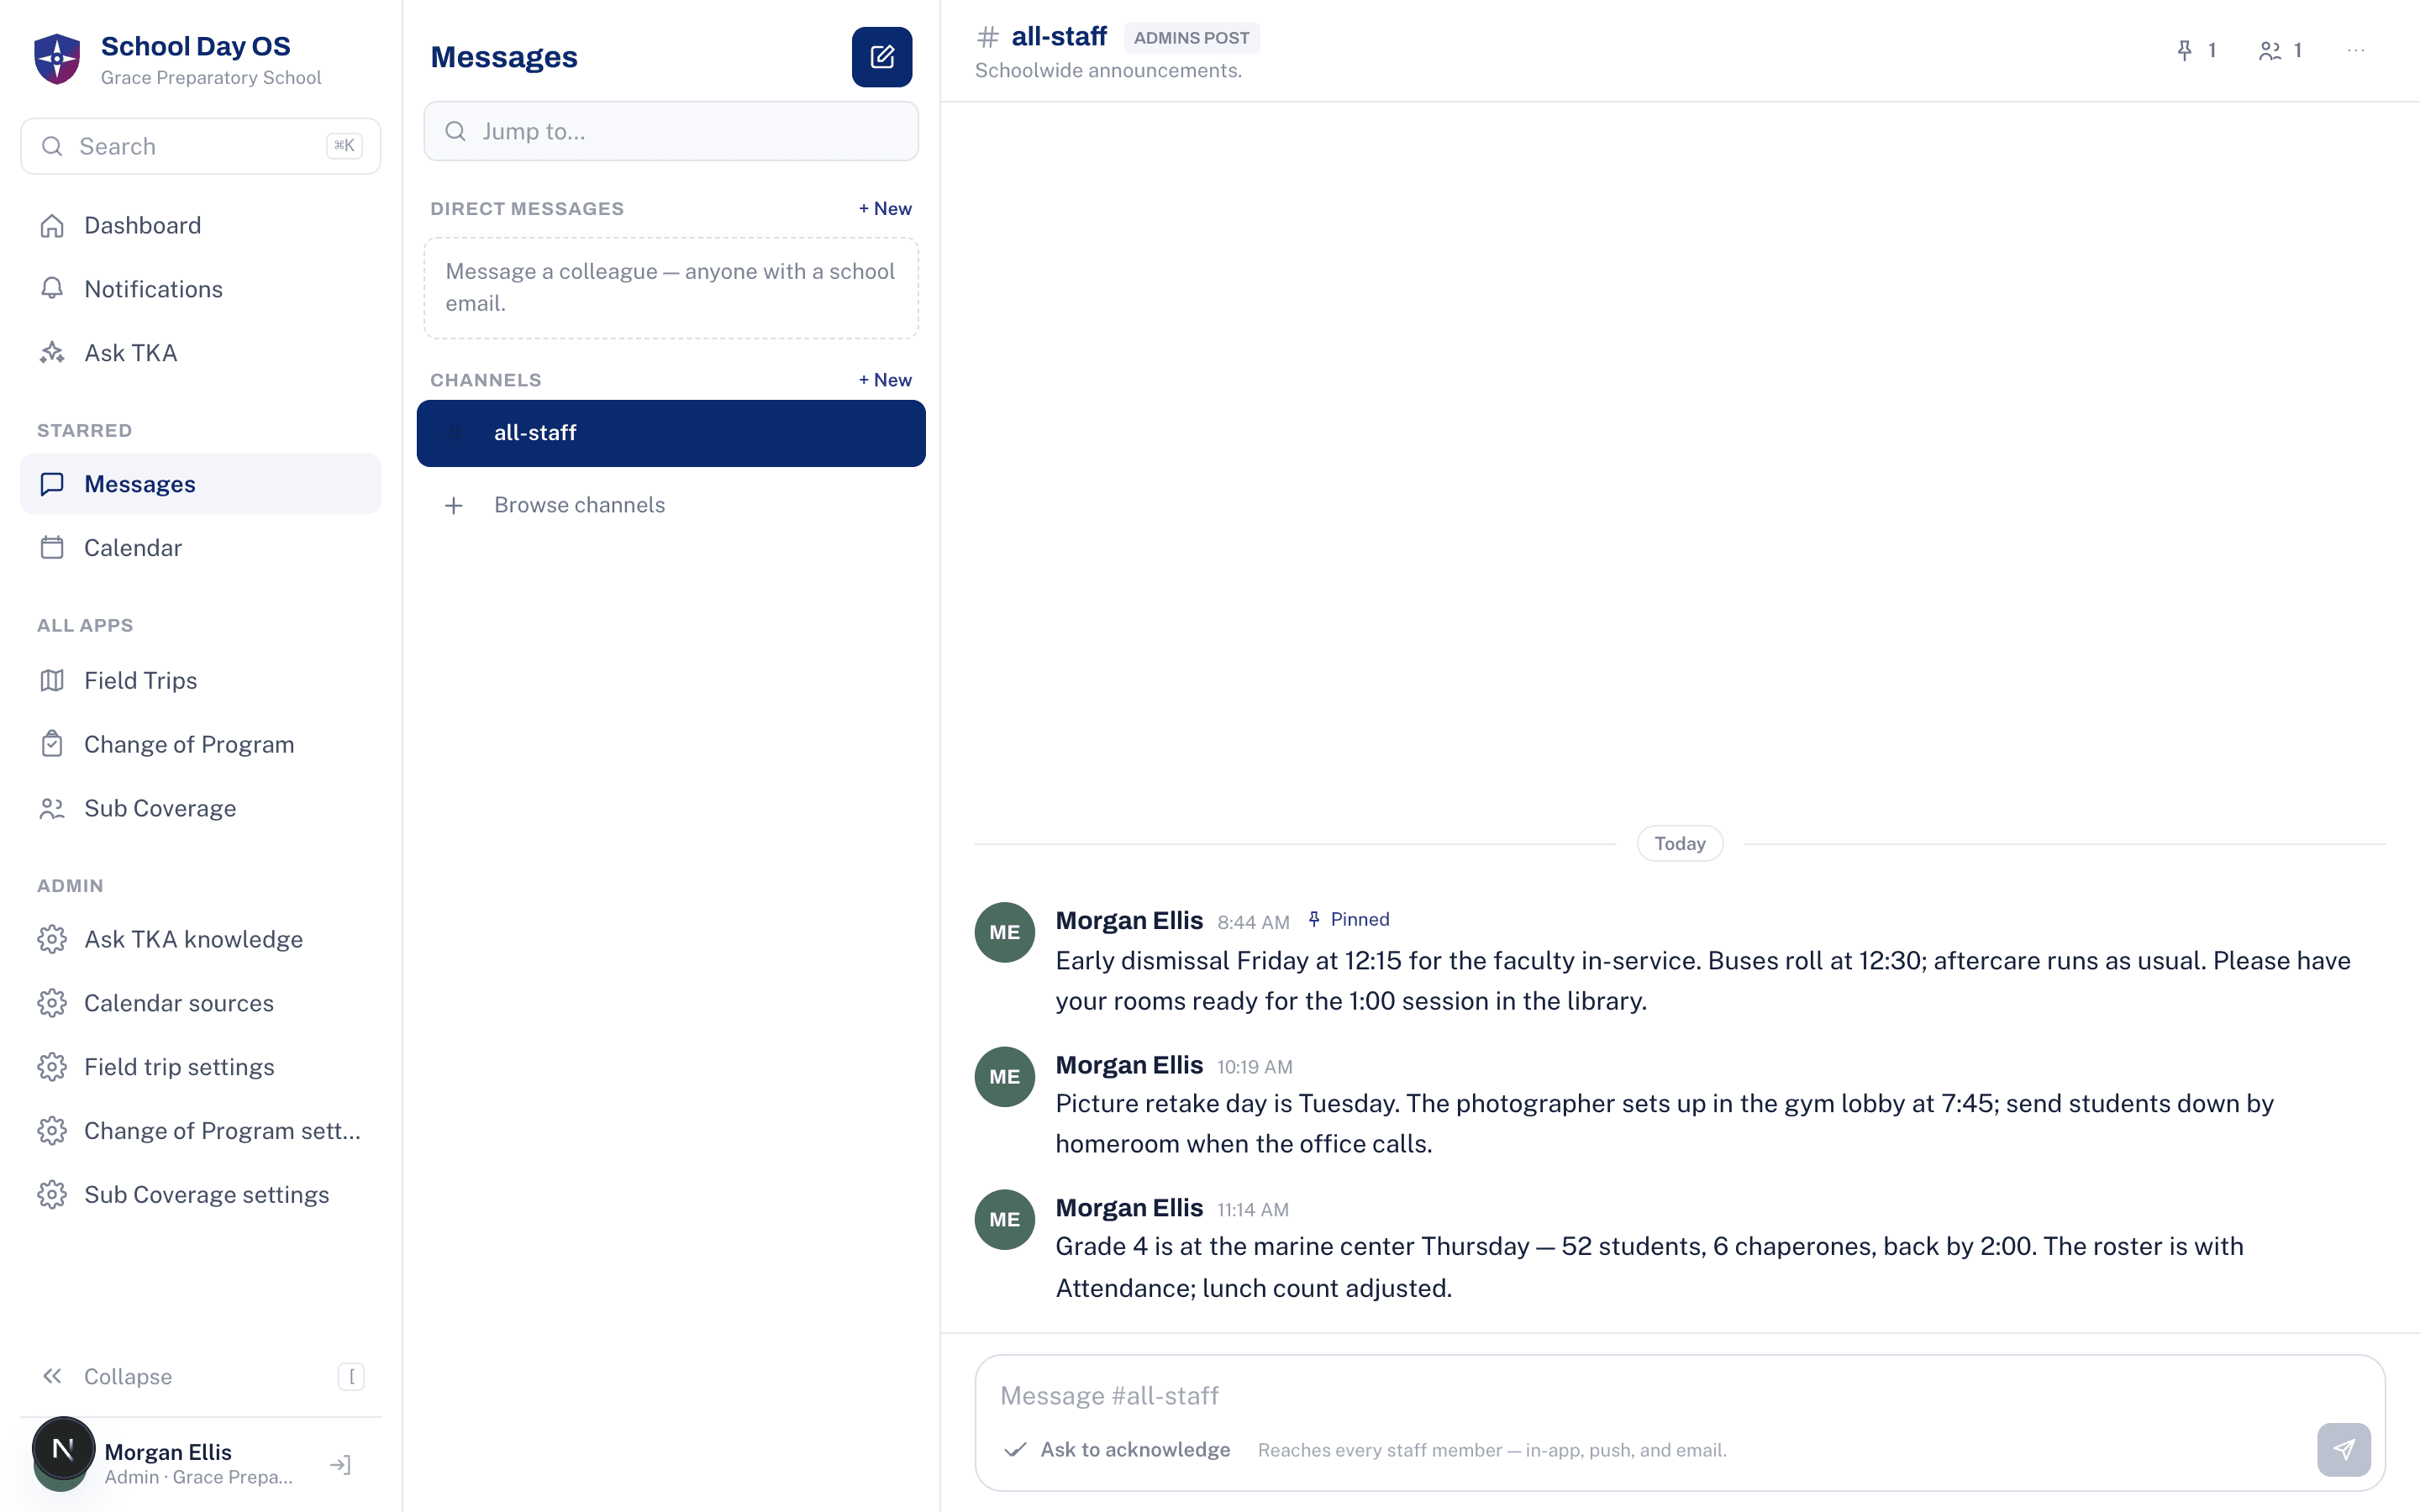The image size is (2420, 1512).
Task: Click the School Day OS shield logo
Action: click(57, 59)
